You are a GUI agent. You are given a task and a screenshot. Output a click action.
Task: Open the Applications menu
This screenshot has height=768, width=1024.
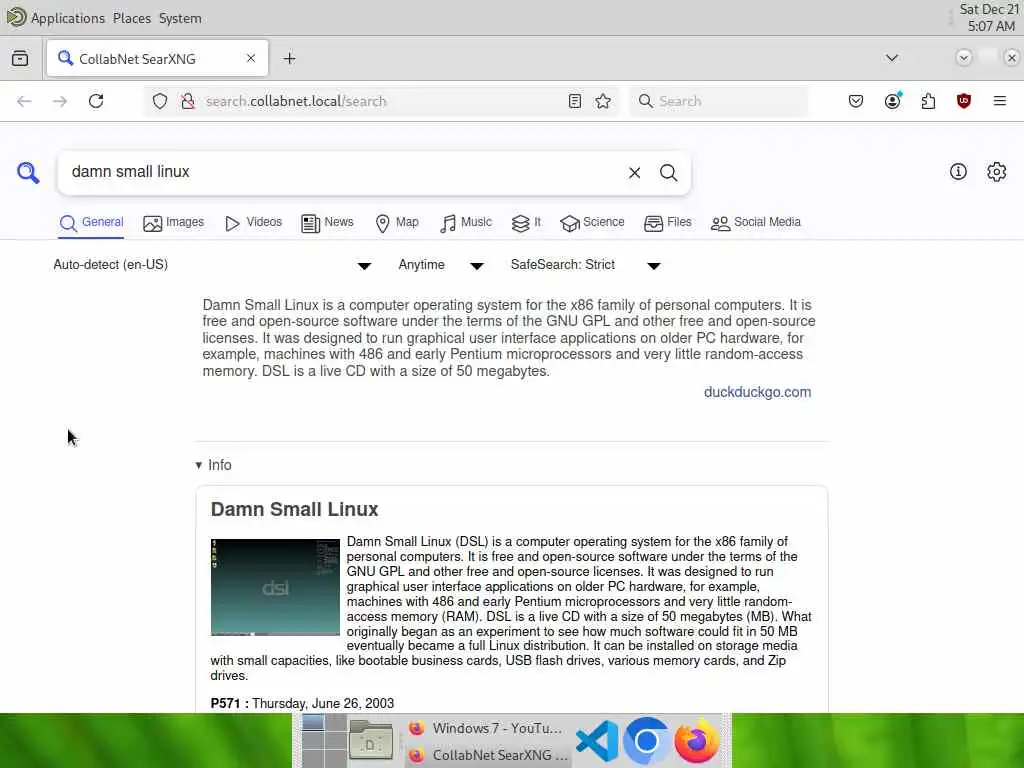(x=67, y=18)
